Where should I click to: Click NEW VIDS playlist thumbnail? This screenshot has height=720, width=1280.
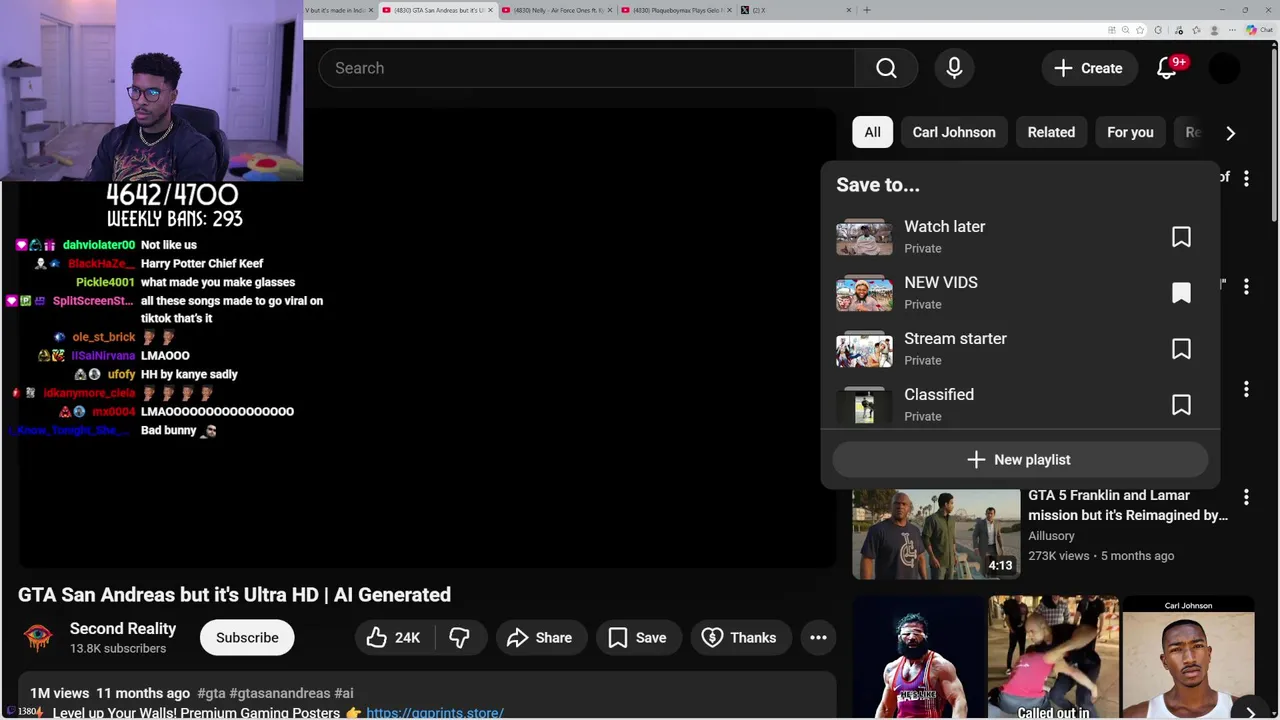pos(864,293)
